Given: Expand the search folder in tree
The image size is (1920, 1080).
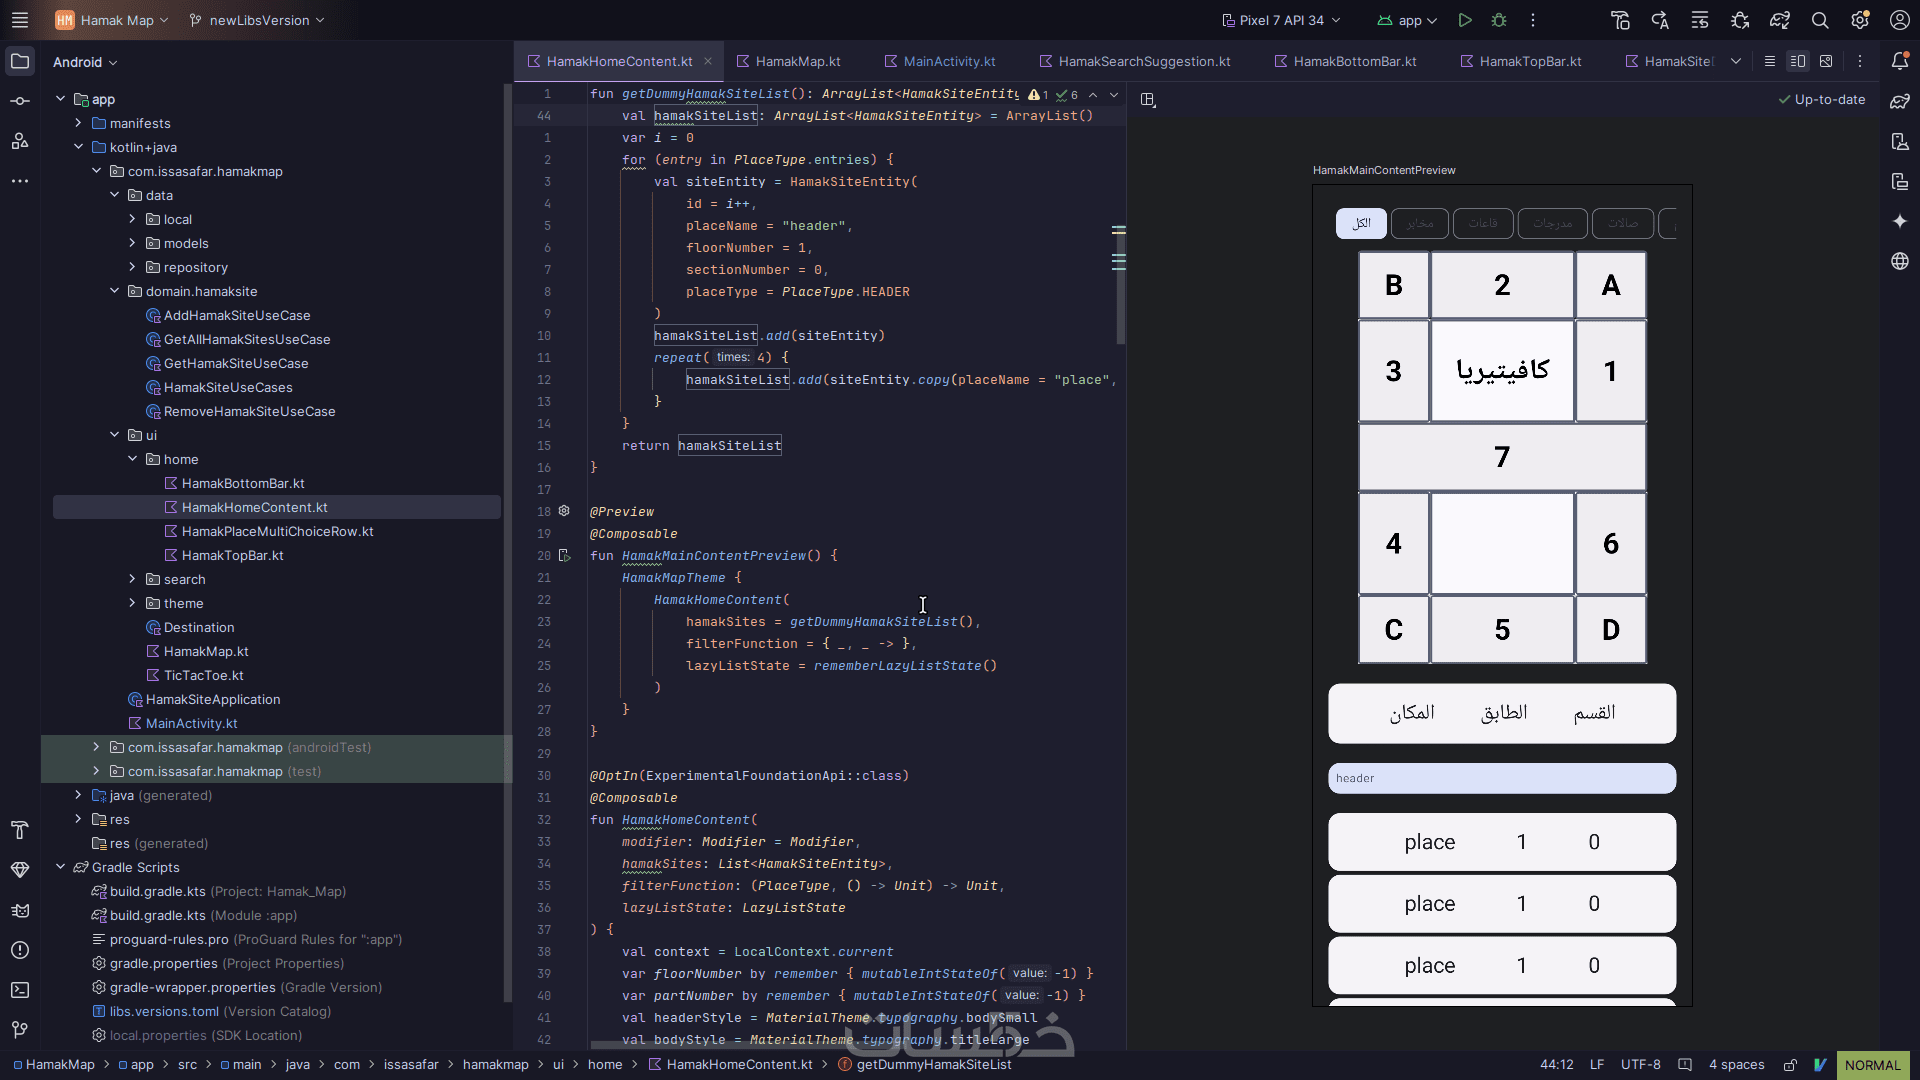Looking at the screenshot, I should (x=132, y=579).
